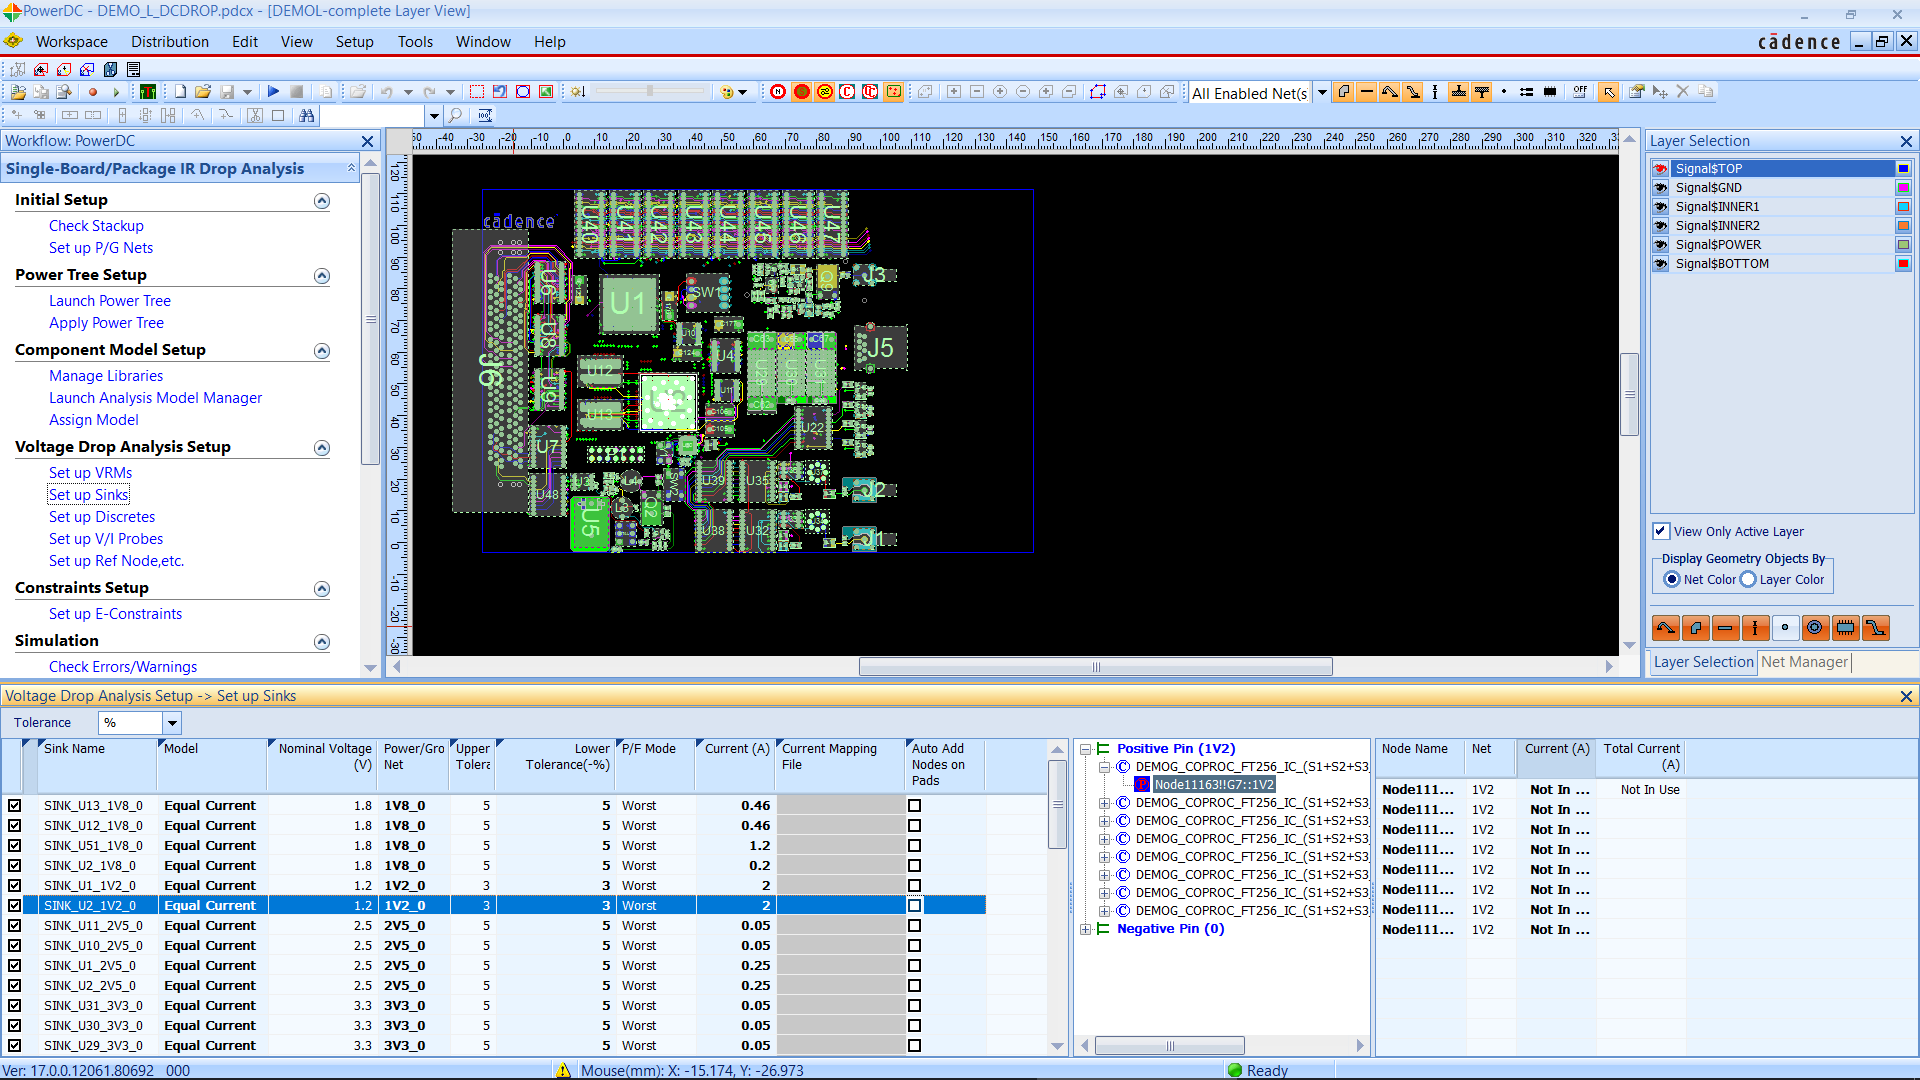Uncheck View Only Active Layer
Viewport: 1920px width, 1080px height.
(x=1661, y=532)
